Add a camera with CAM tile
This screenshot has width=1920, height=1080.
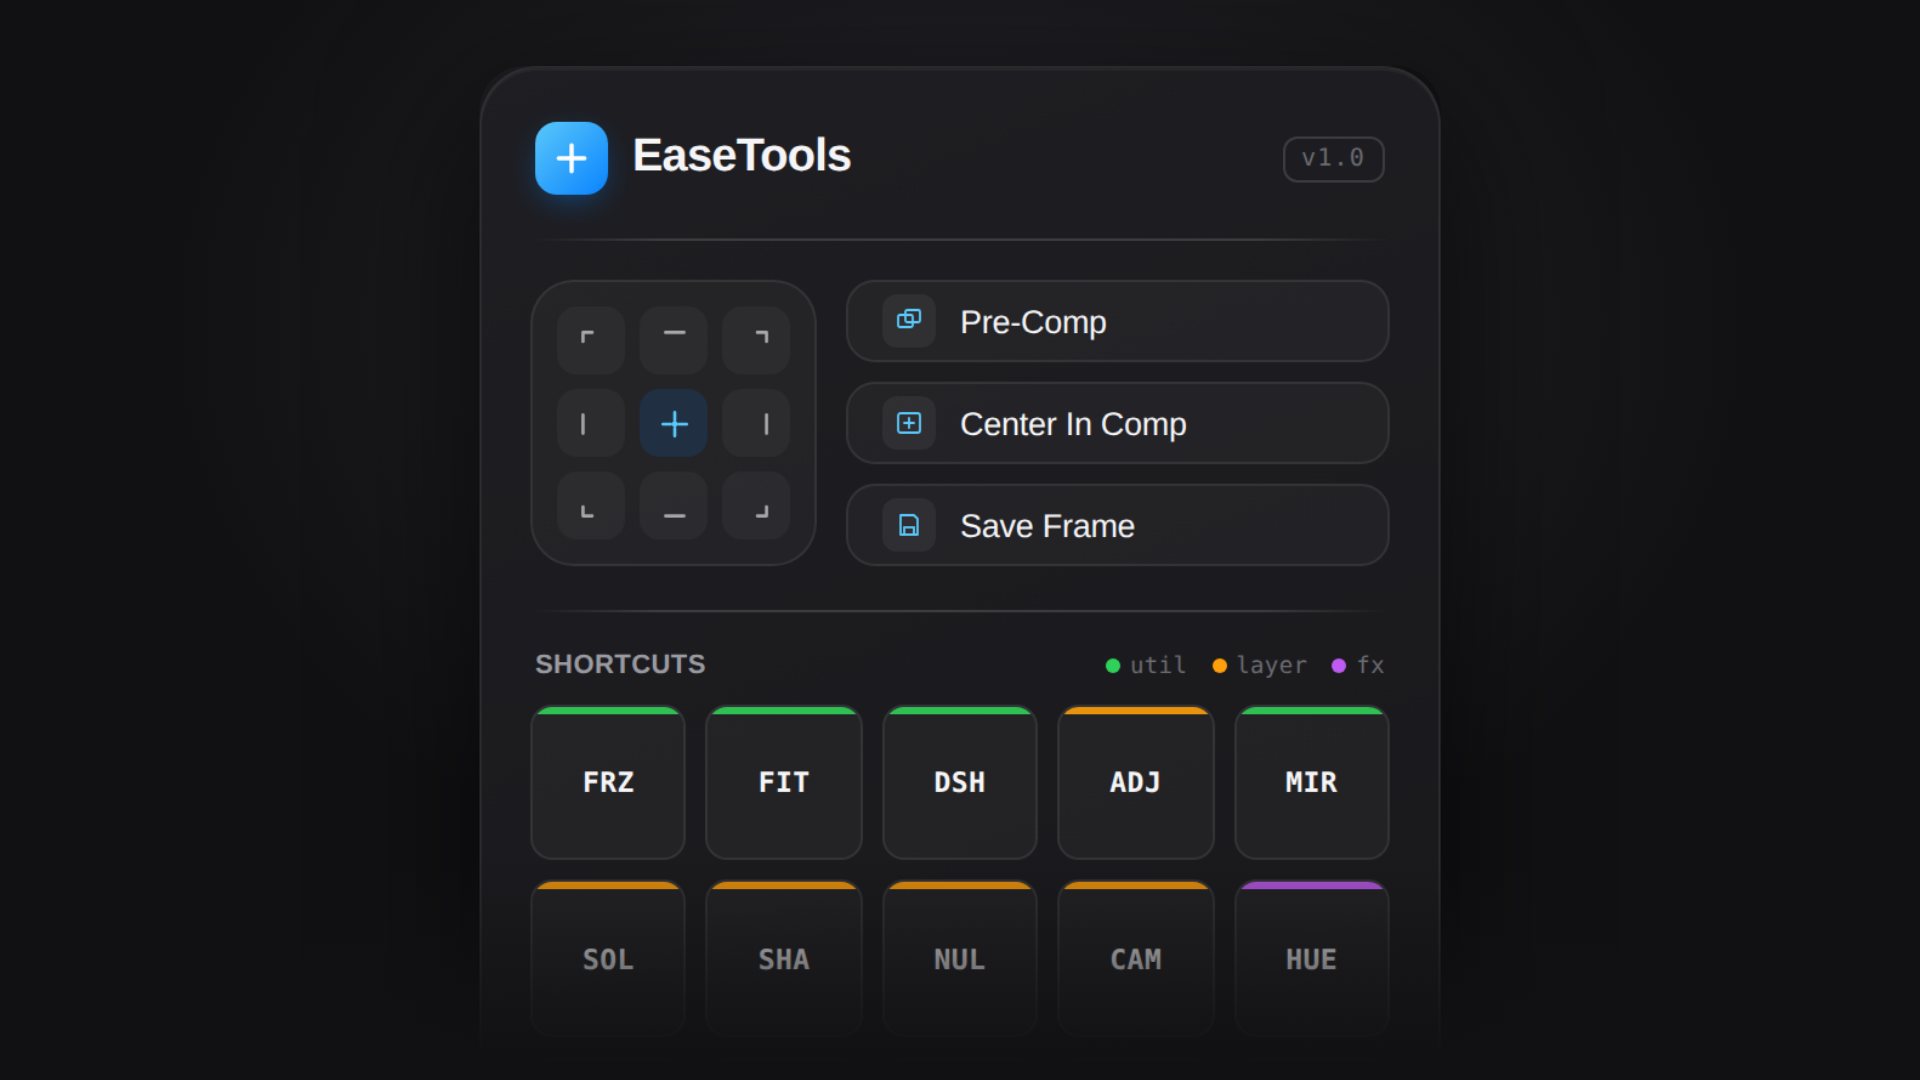tap(1136, 959)
